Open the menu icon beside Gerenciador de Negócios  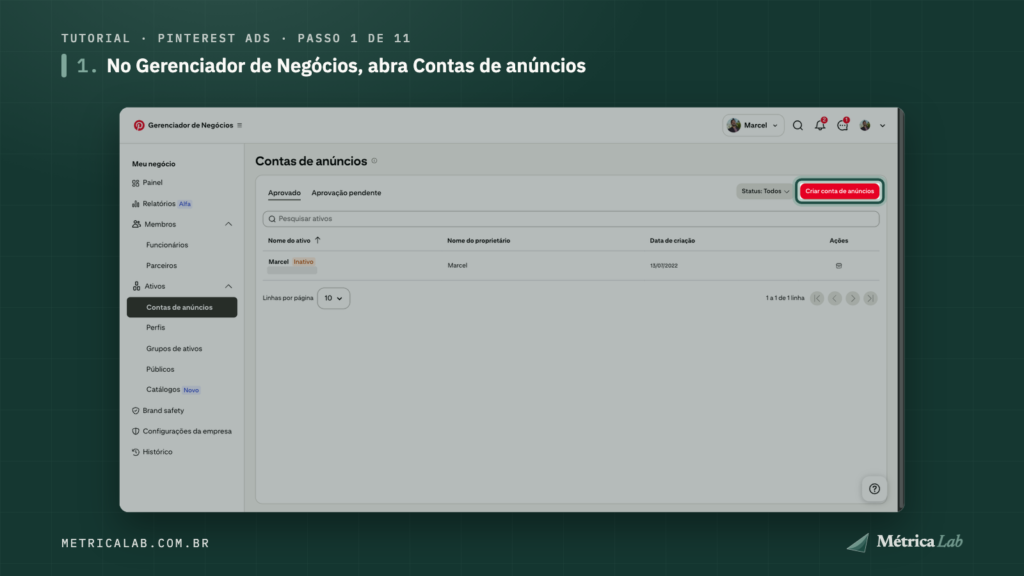tap(240, 125)
